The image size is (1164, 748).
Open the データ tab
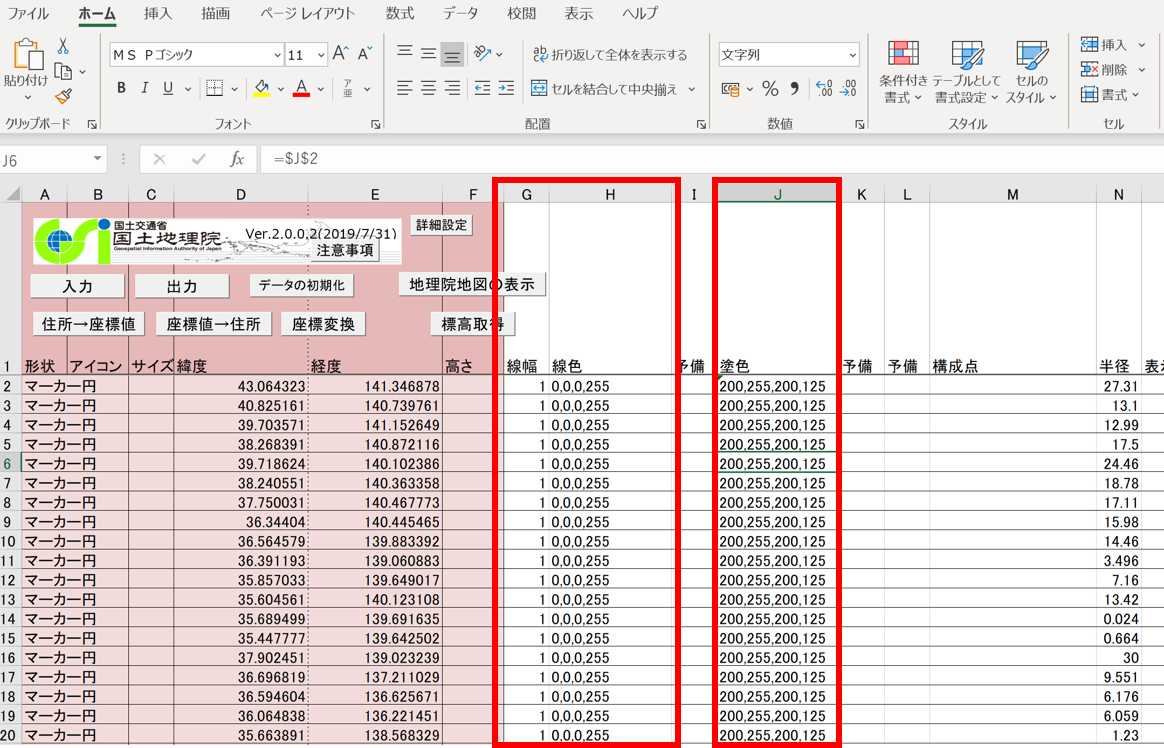pos(460,13)
